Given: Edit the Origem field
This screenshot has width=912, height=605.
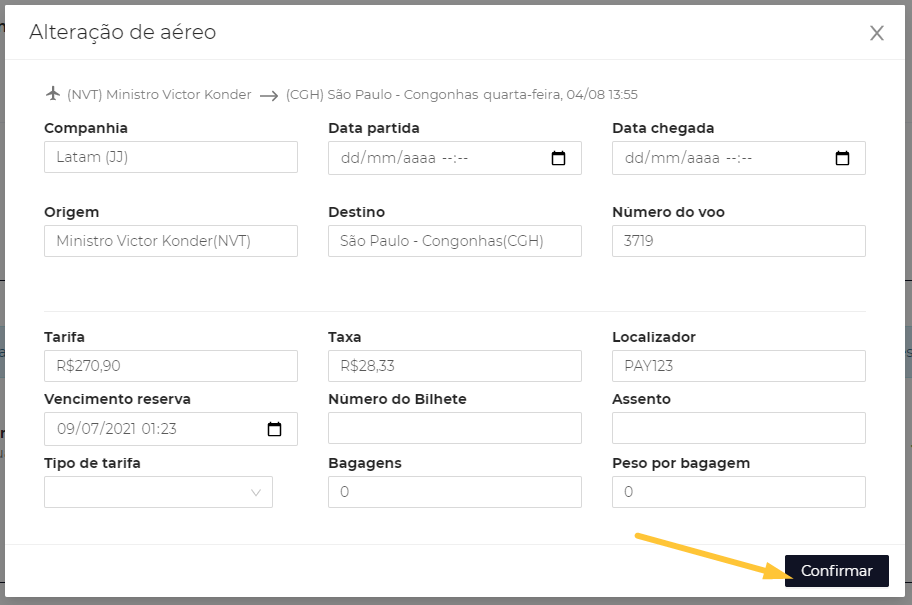Looking at the screenshot, I should pos(171,241).
